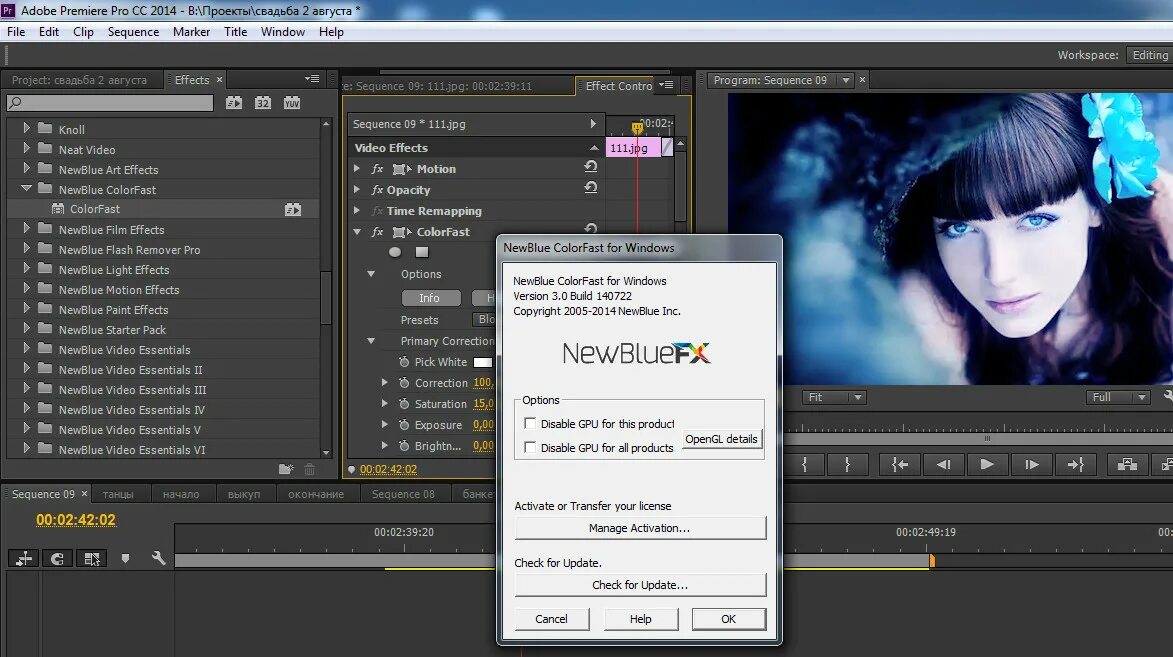Toggle animation stopwatch for Pick White
The height and width of the screenshot is (657, 1173).
[404, 361]
